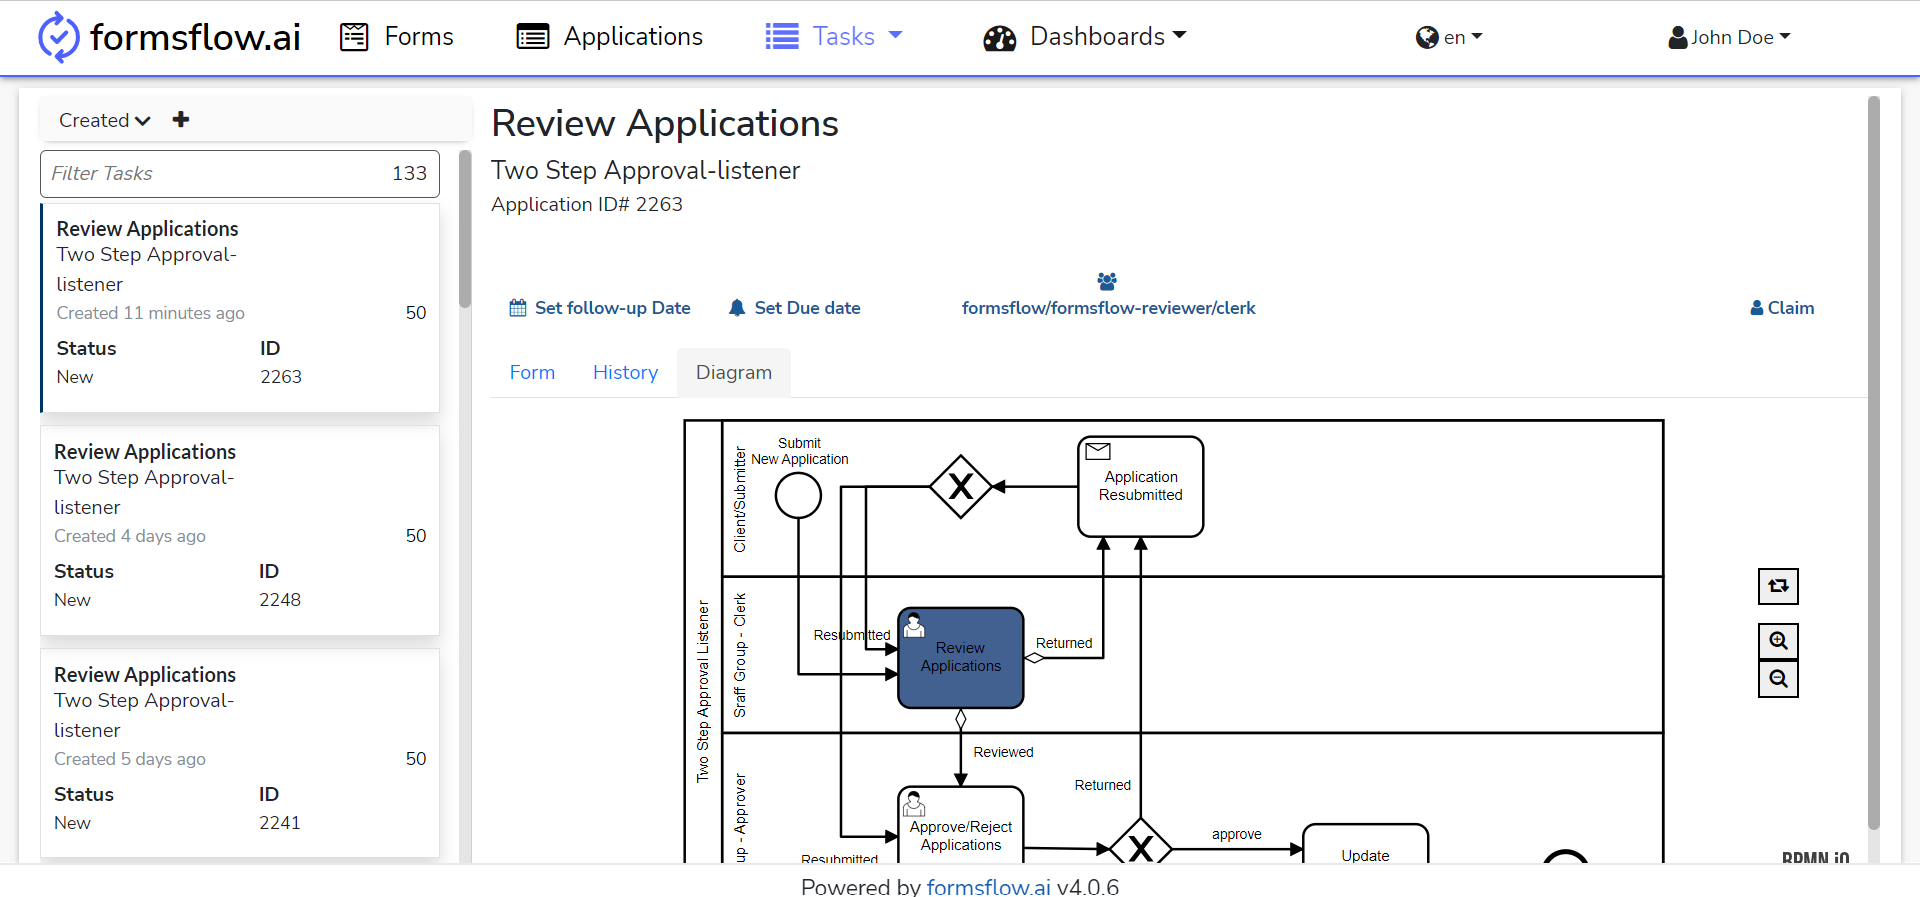
Task: Expand the Created sort dropdown
Action: point(104,120)
